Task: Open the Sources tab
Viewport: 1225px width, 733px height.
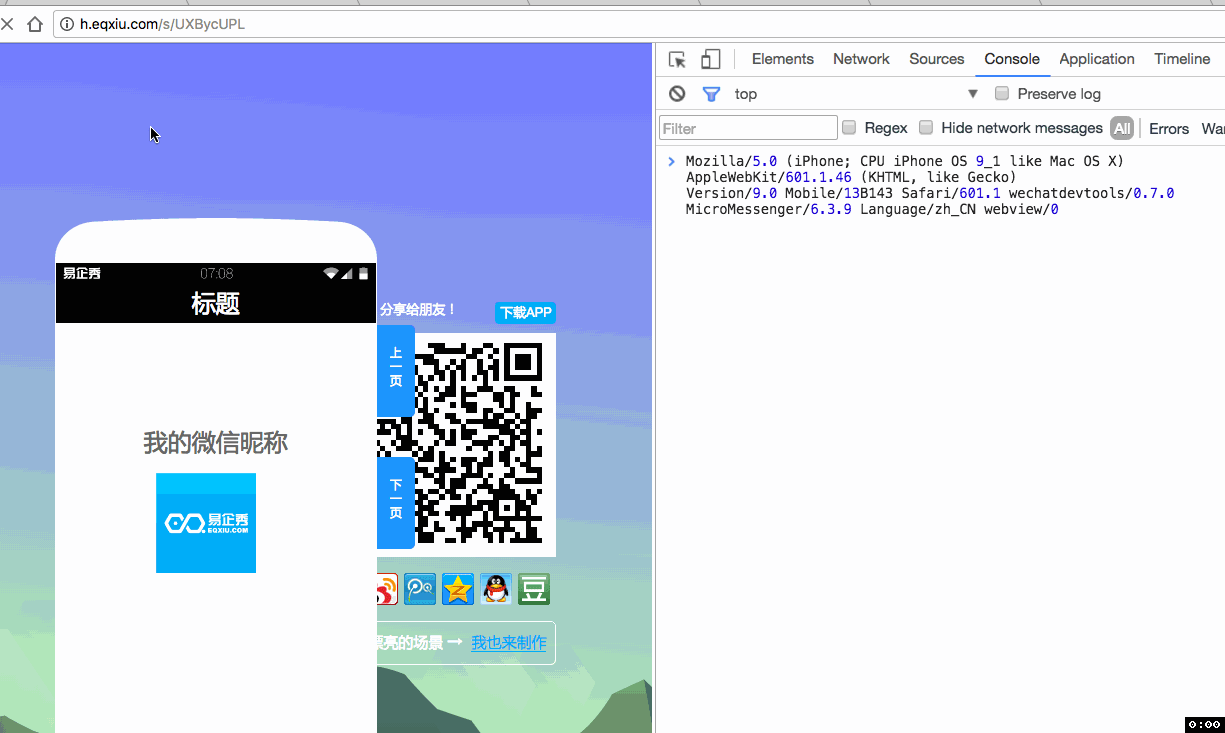Action: 937,59
